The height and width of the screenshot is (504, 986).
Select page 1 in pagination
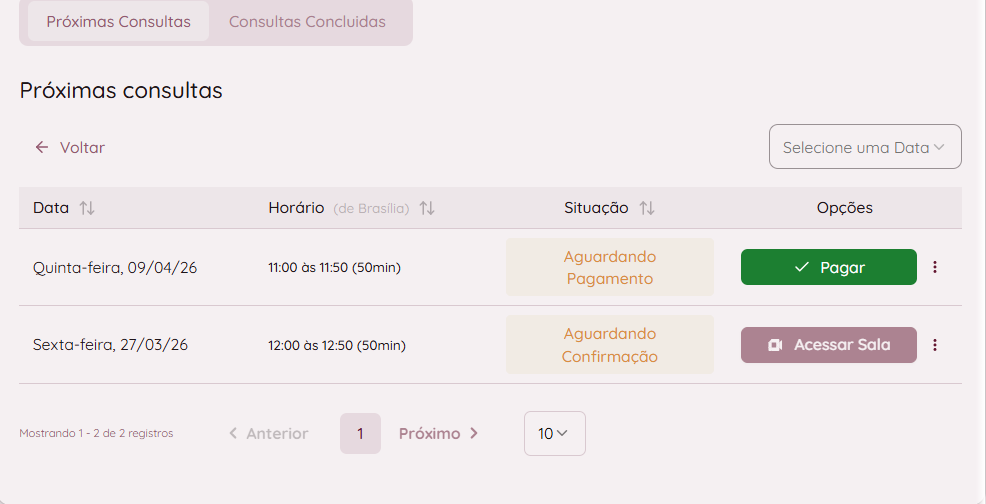360,433
